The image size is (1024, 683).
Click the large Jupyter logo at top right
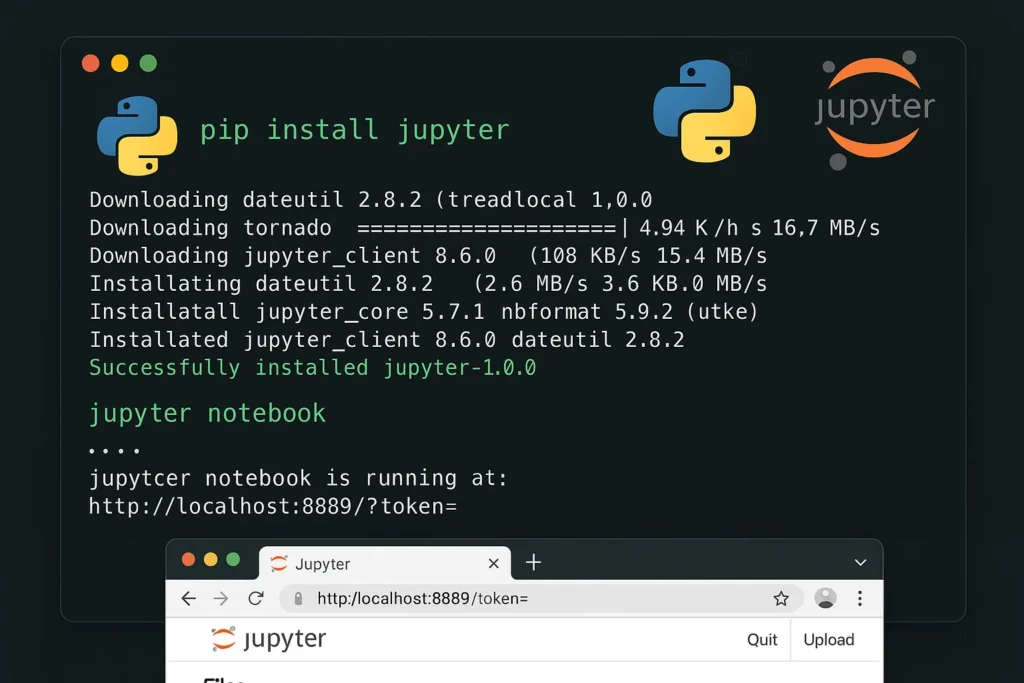[x=875, y=109]
